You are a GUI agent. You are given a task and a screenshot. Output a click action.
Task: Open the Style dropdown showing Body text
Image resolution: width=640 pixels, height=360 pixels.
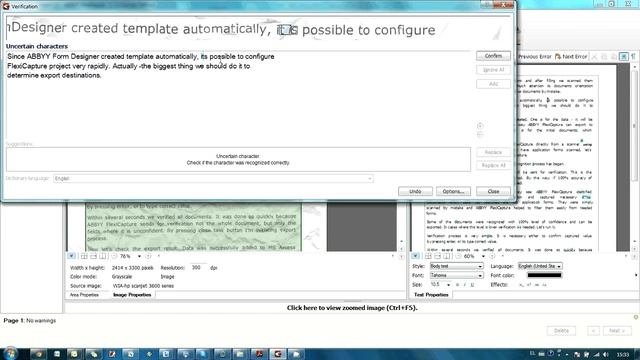click(456, 266)
